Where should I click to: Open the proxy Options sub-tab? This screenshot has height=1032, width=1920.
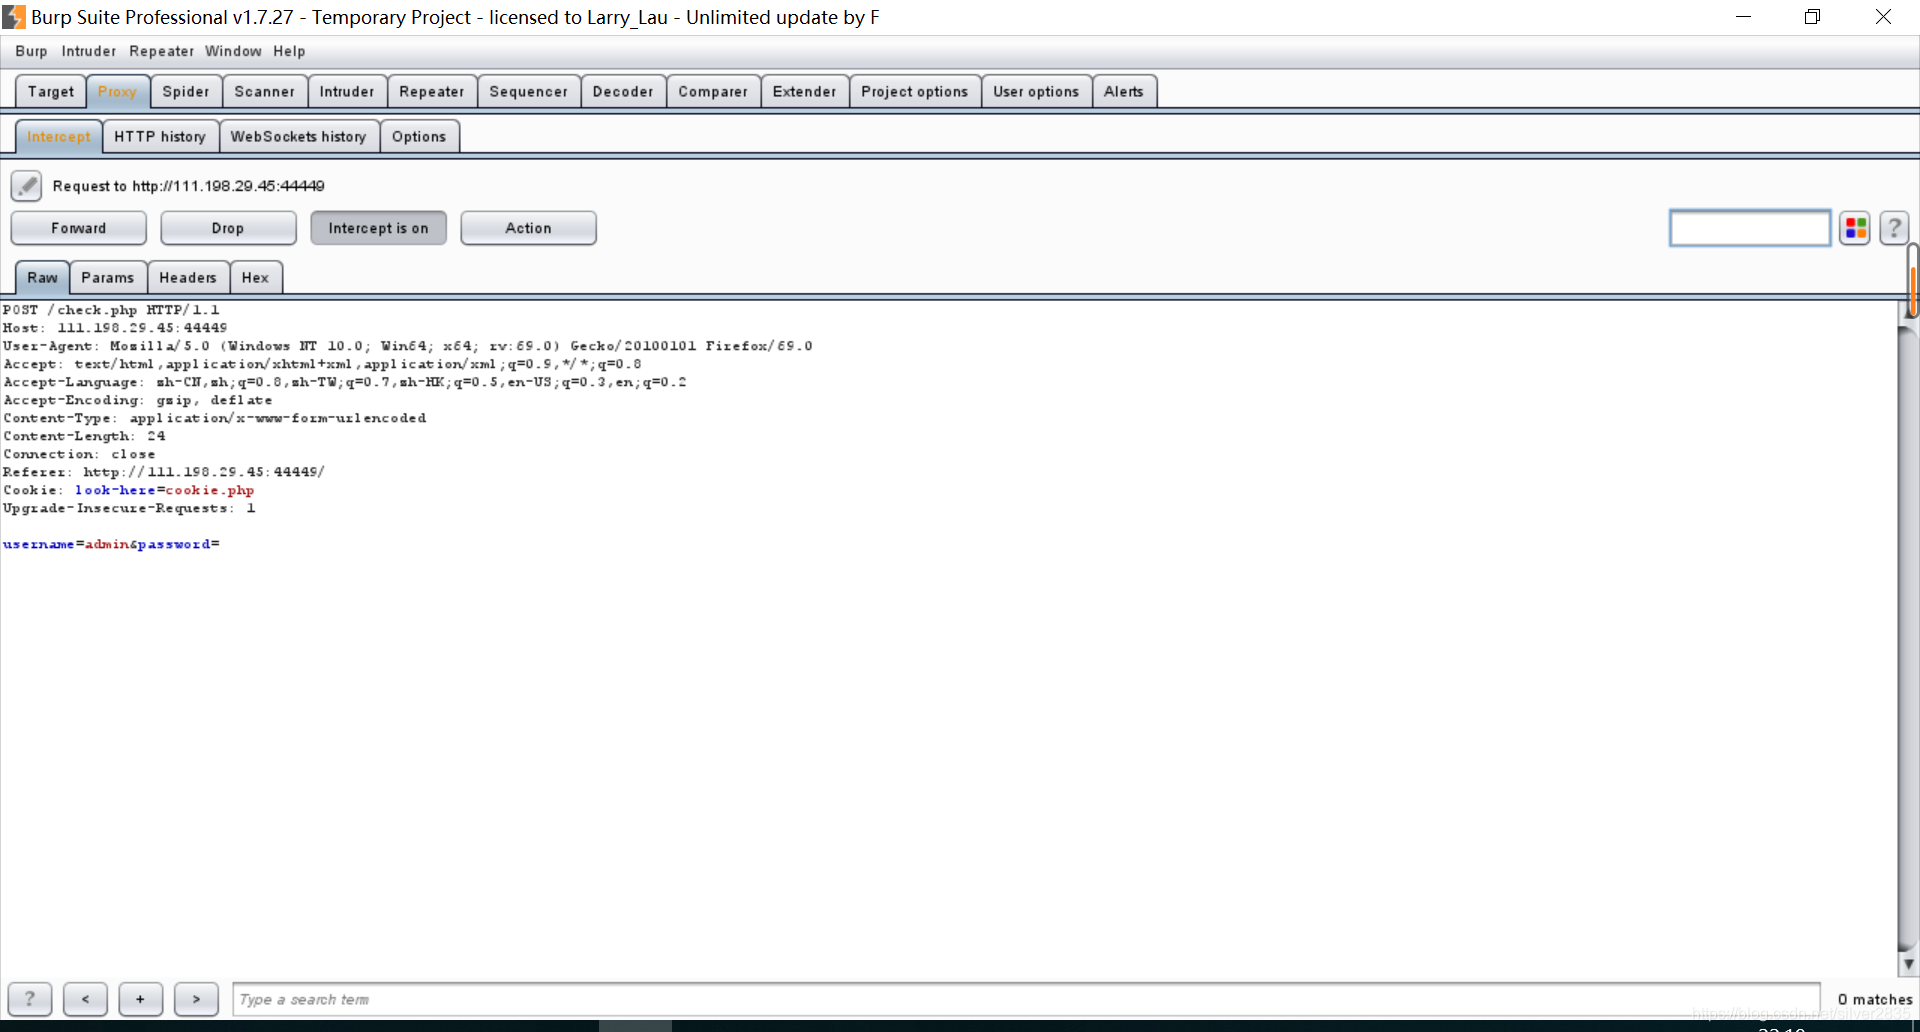419,136
